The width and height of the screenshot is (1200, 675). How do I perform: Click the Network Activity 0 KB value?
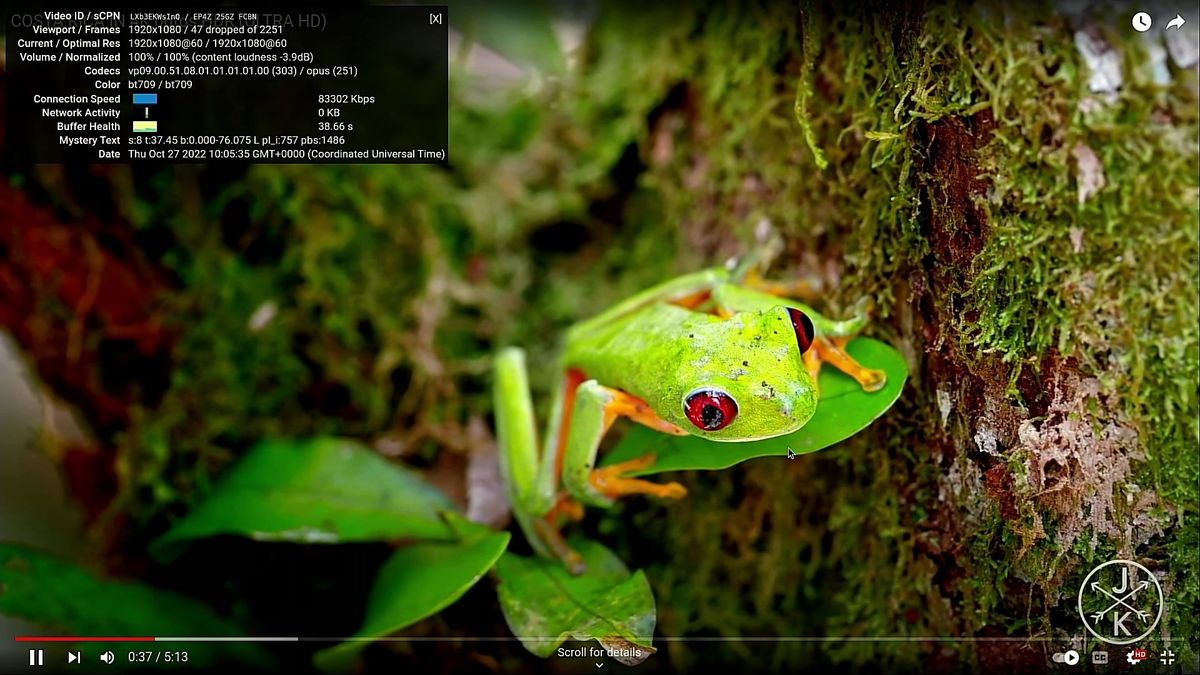tap(329, 113)
